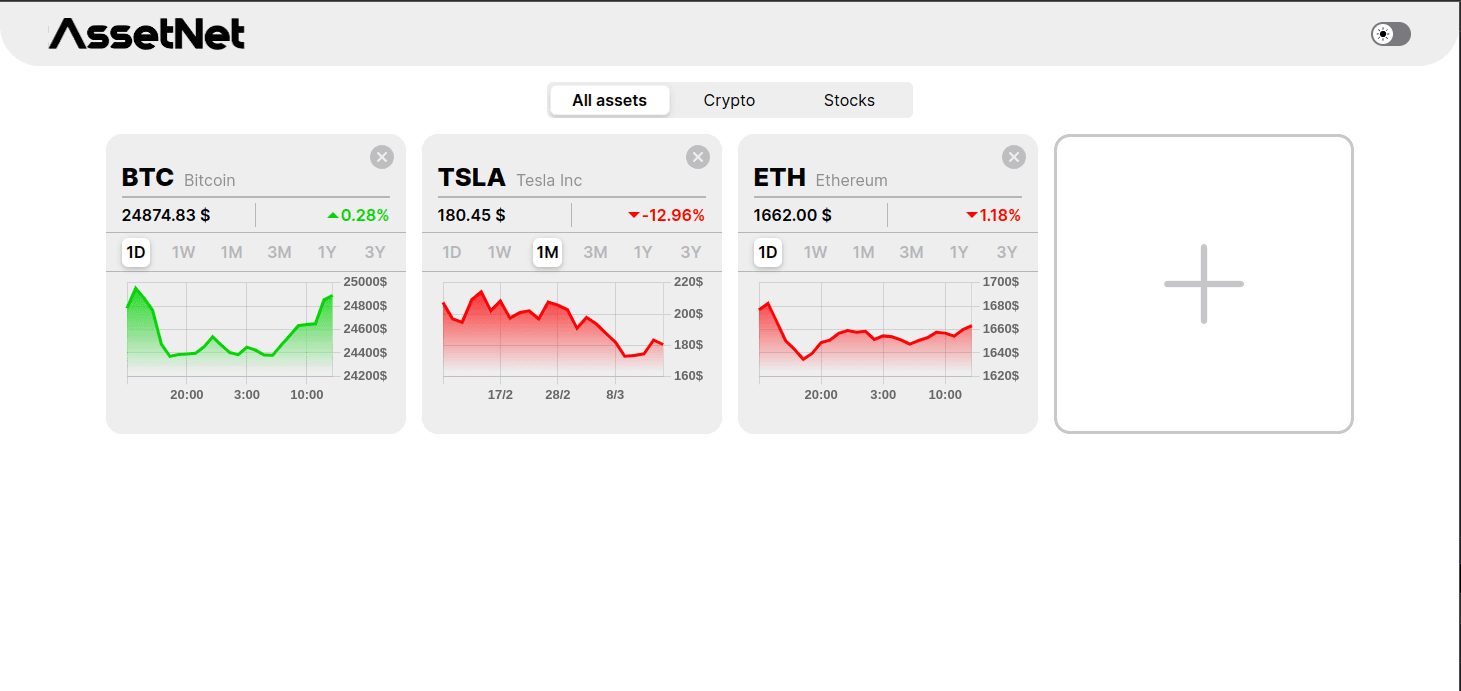
Task: Switch to the Crypto tab
Action: coord(729,100)
